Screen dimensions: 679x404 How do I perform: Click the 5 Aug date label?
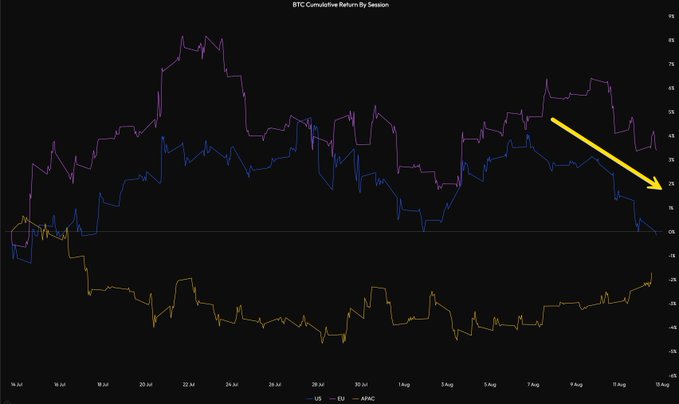[490, 384]
